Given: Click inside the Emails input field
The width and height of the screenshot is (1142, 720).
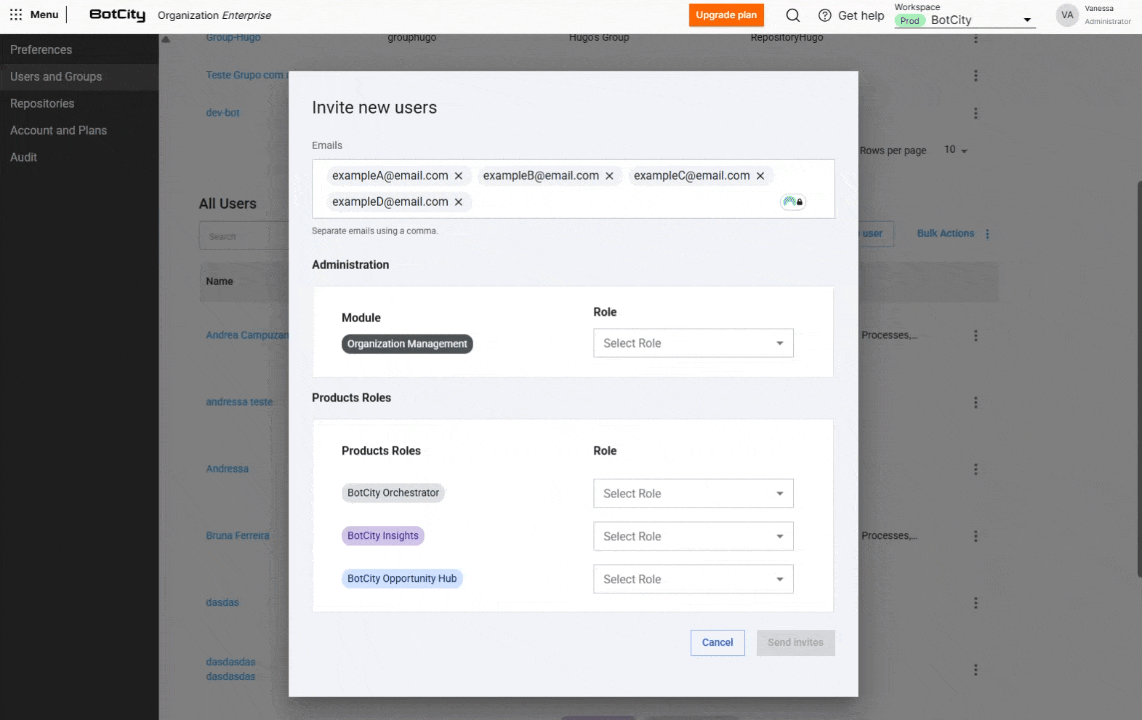Looking at the screenshot, I should [620, 202].
